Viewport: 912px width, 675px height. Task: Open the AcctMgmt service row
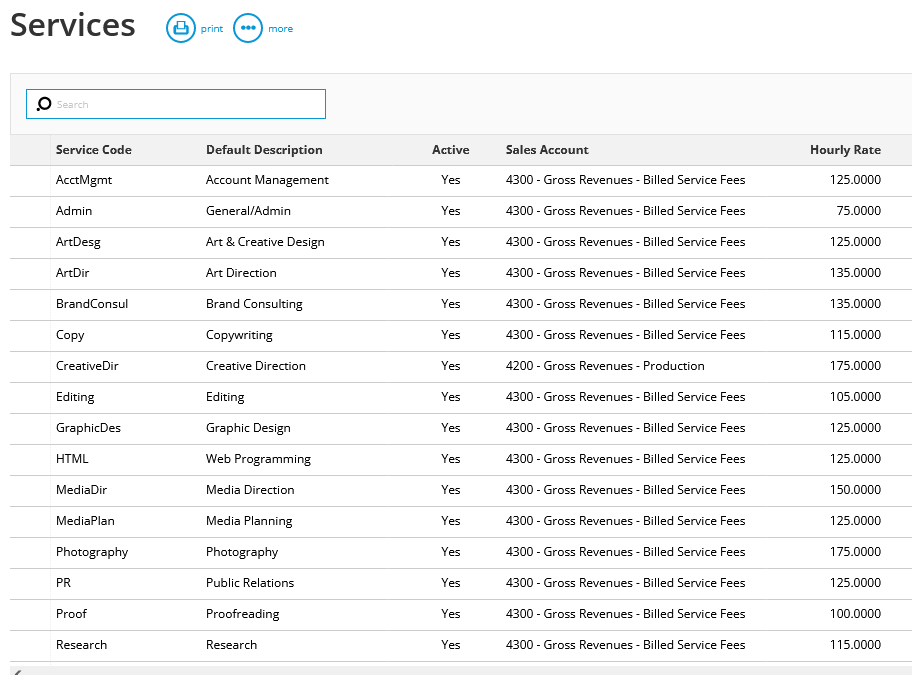[x=461, y=181]
